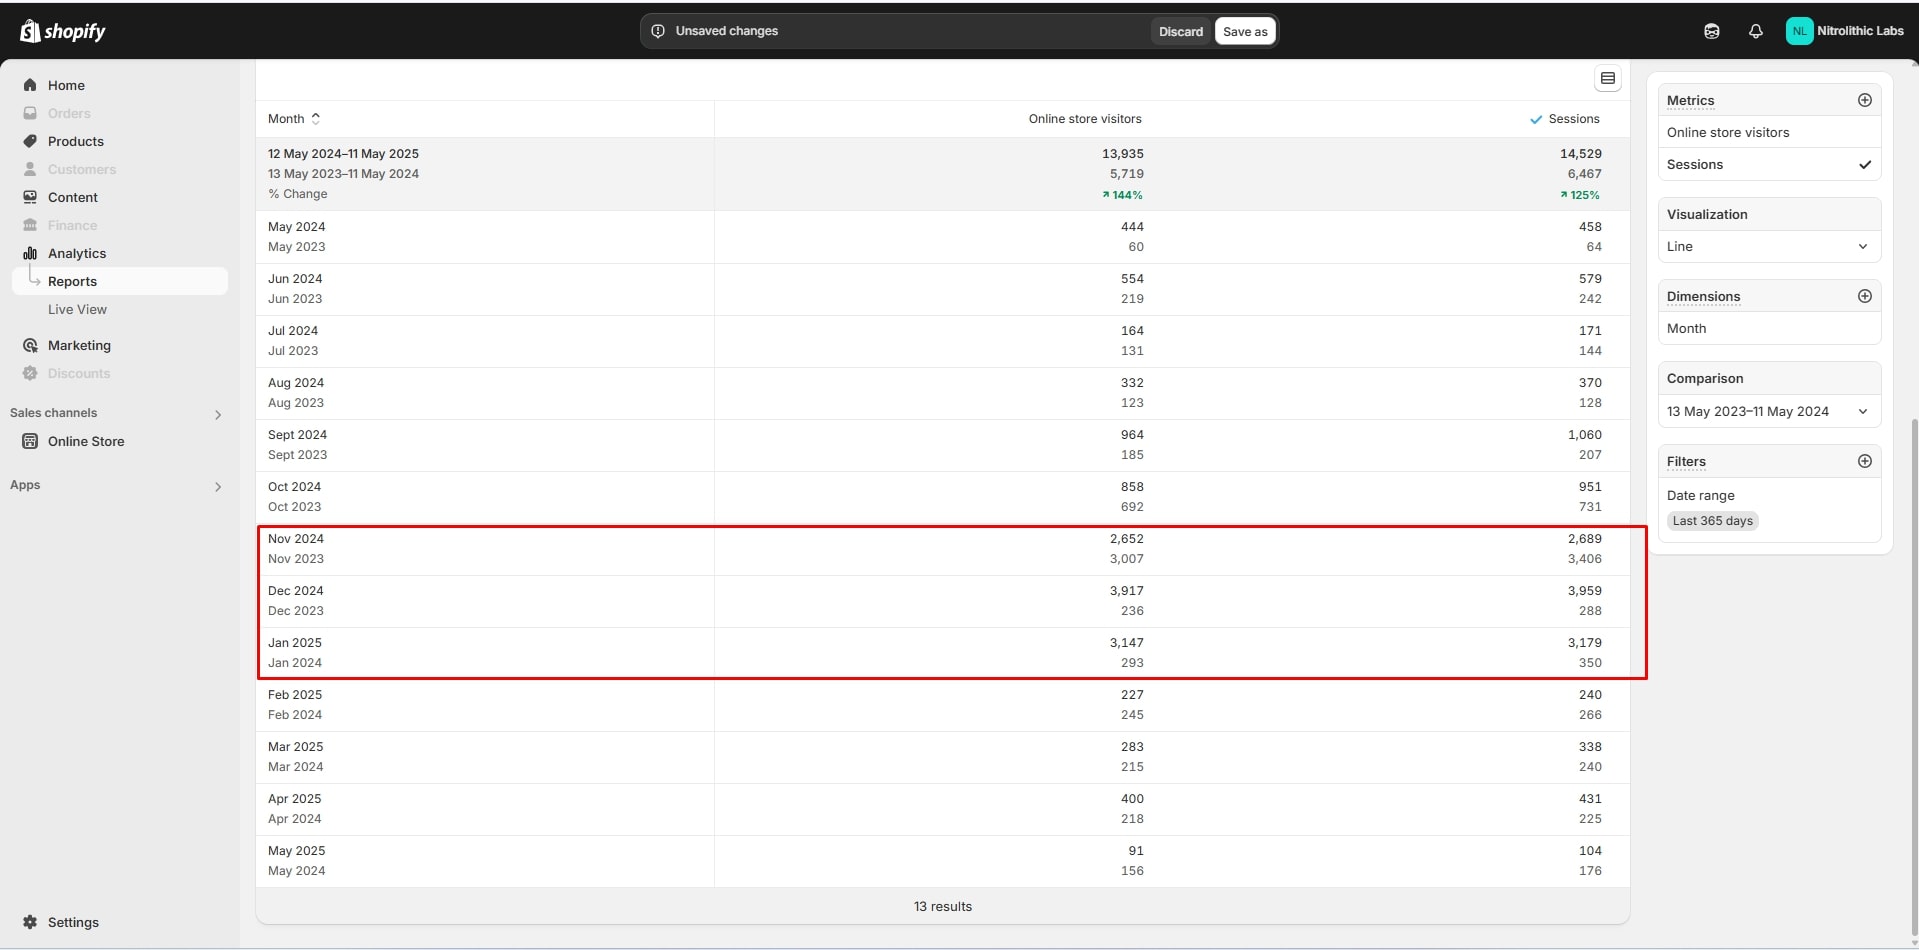Select the Online store visitors metric
Screen dimensions: 1919x950
click(1727, 132)
